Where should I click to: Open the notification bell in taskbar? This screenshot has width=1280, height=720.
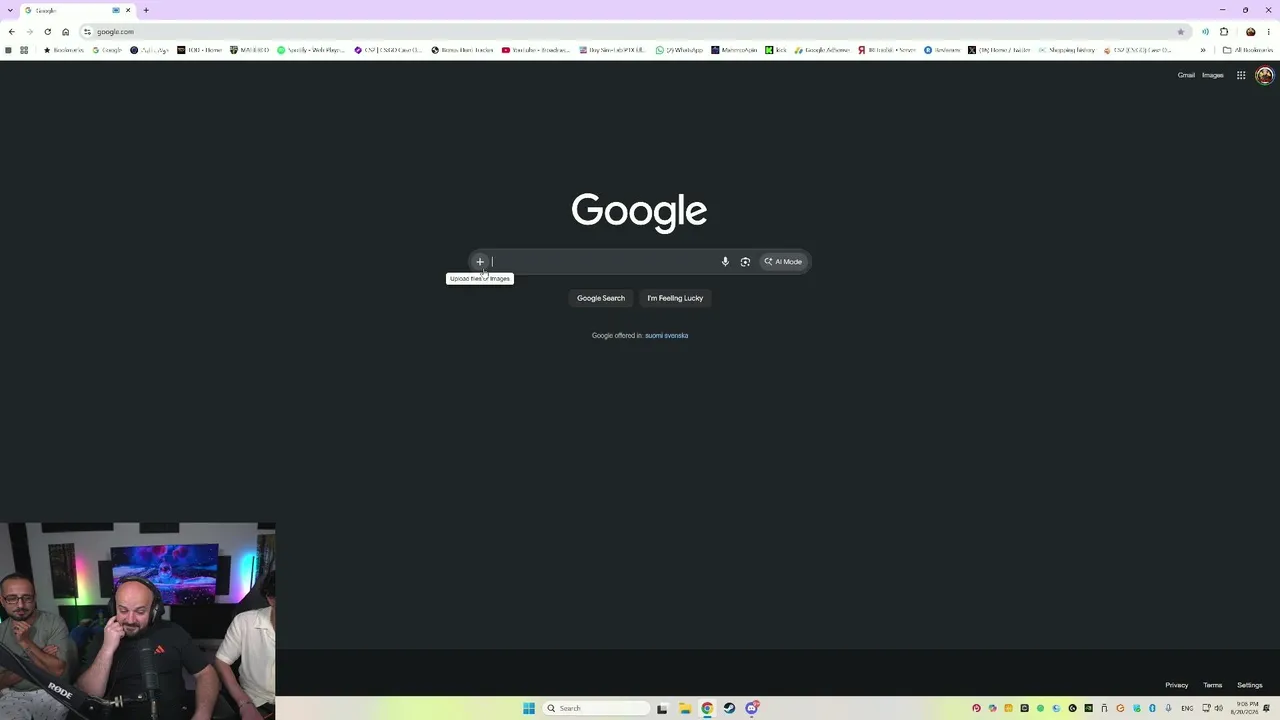pyautogui.click(x=1267, y=708)
